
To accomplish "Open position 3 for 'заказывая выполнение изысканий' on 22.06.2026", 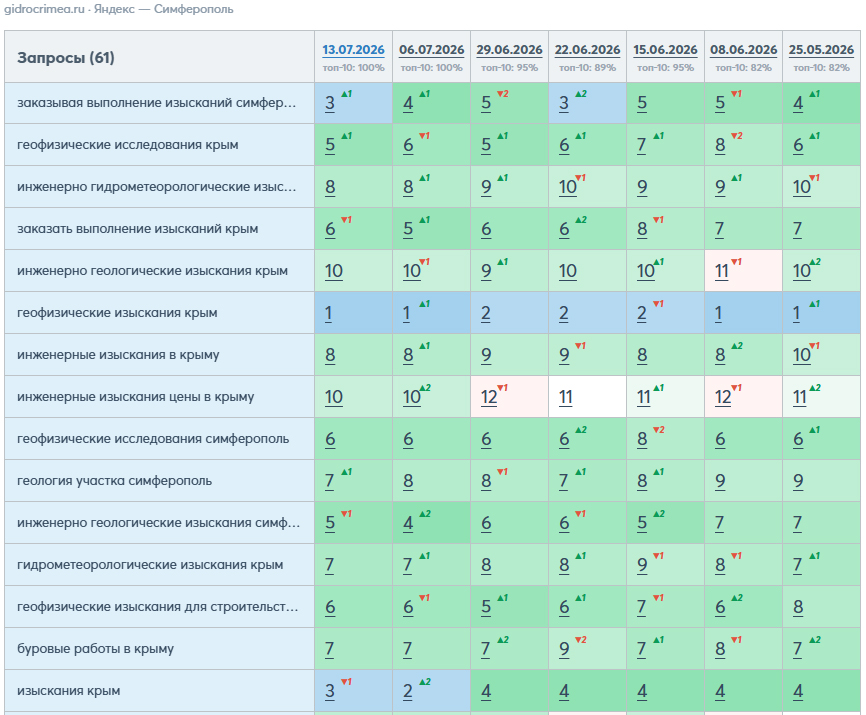I will point(563,103).
